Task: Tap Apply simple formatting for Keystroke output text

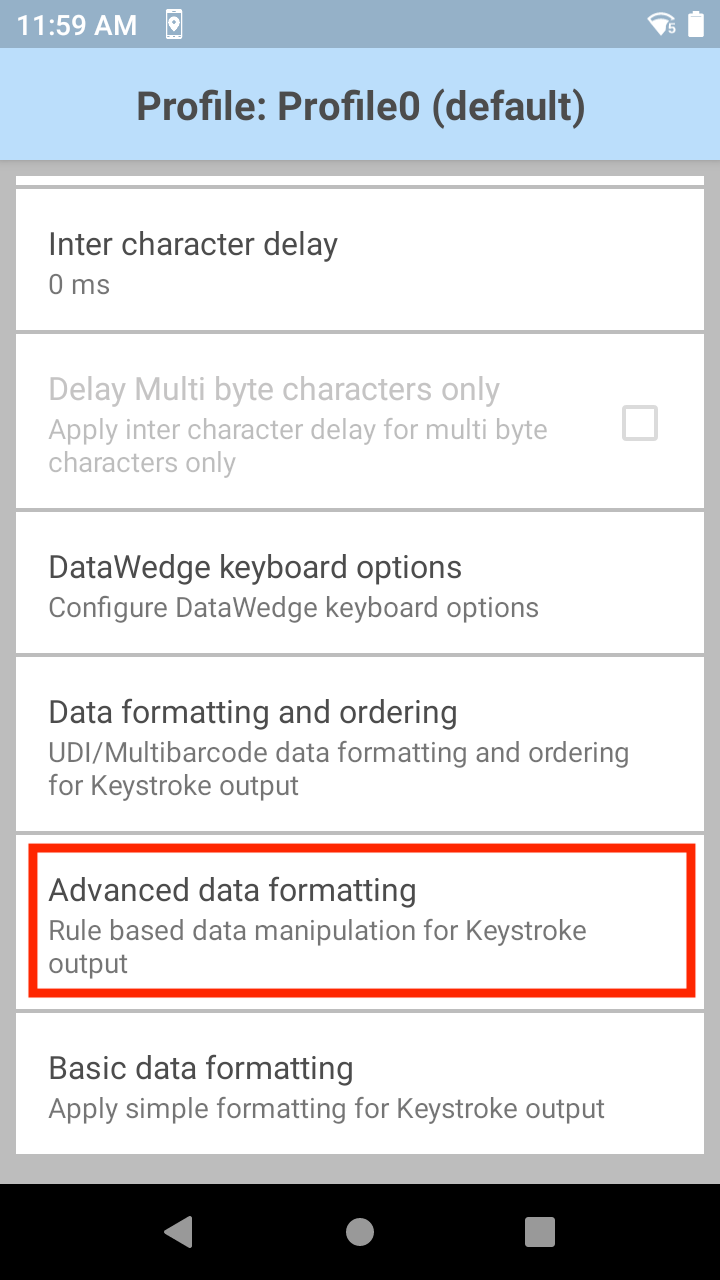Action: pos(326,1109)
